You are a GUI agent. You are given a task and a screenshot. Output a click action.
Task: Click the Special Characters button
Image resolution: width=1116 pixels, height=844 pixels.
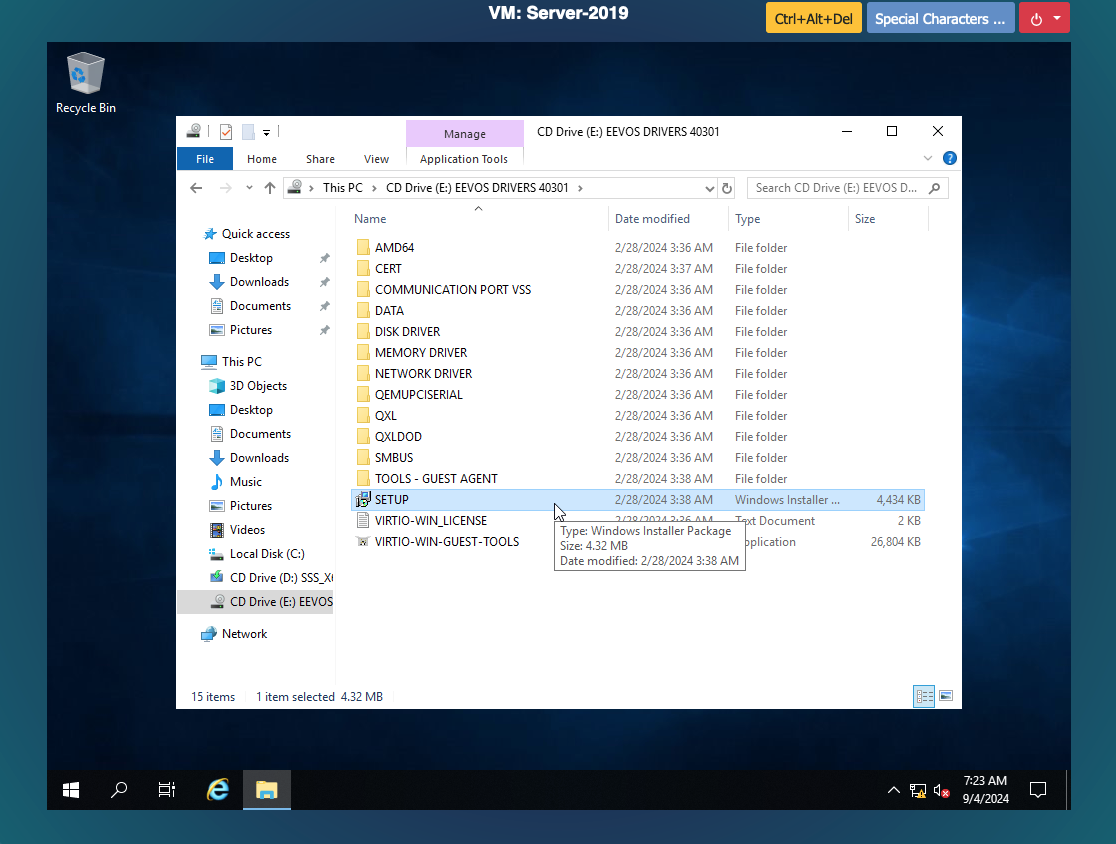click(939, 18)
